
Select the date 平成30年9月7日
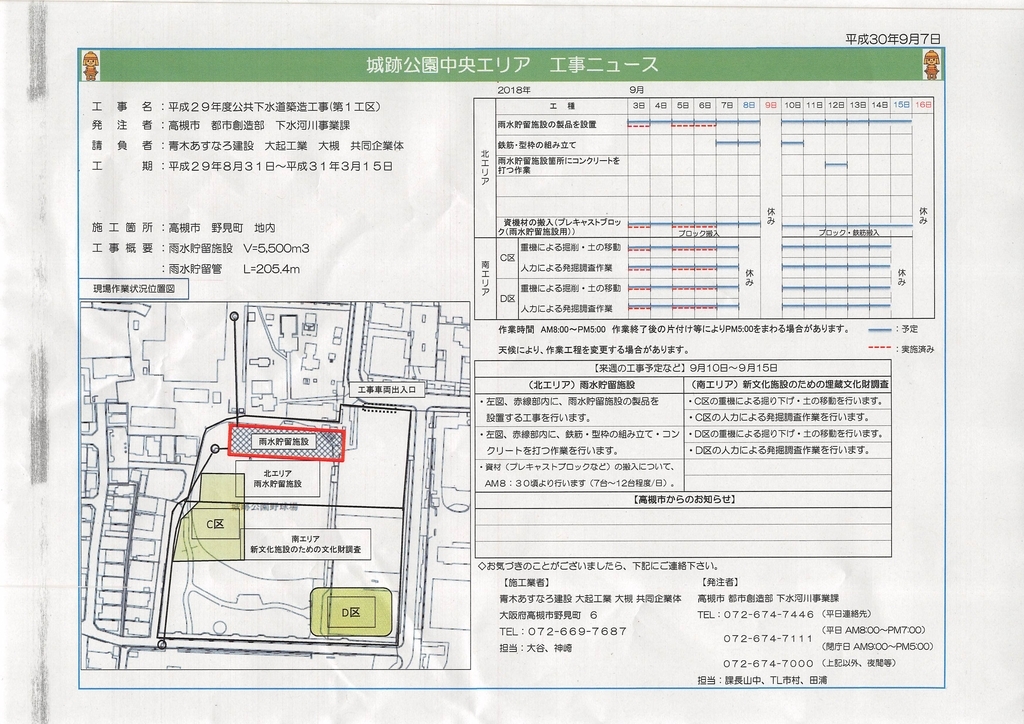[x=893, y=39]
